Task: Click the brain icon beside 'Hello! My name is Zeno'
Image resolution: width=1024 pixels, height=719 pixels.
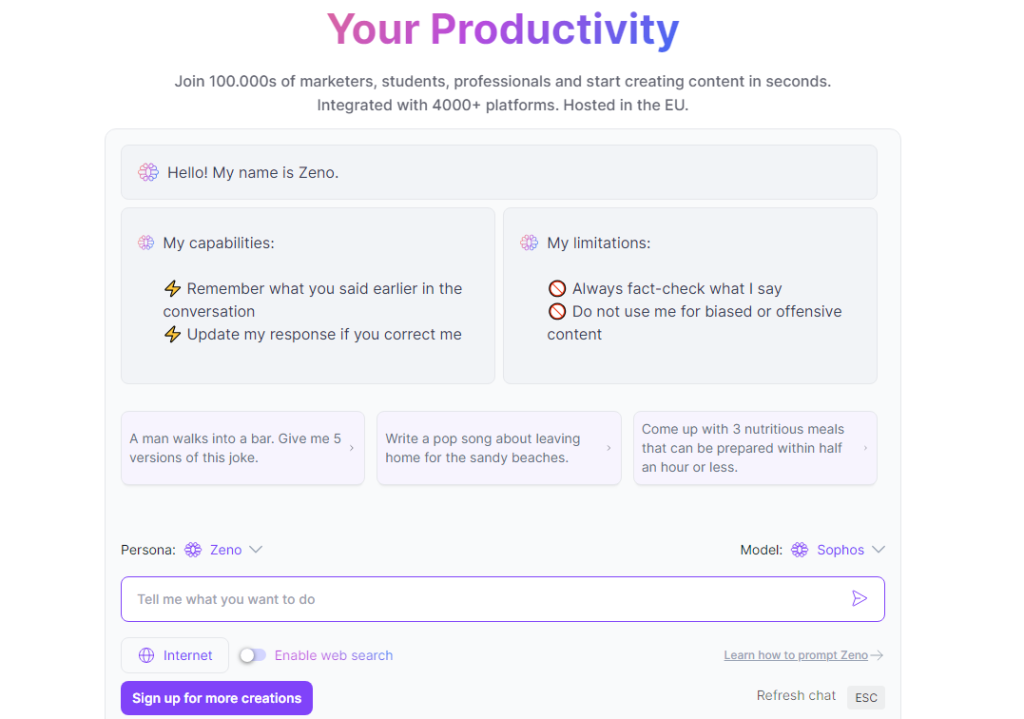Action: (x=148, y=172)
